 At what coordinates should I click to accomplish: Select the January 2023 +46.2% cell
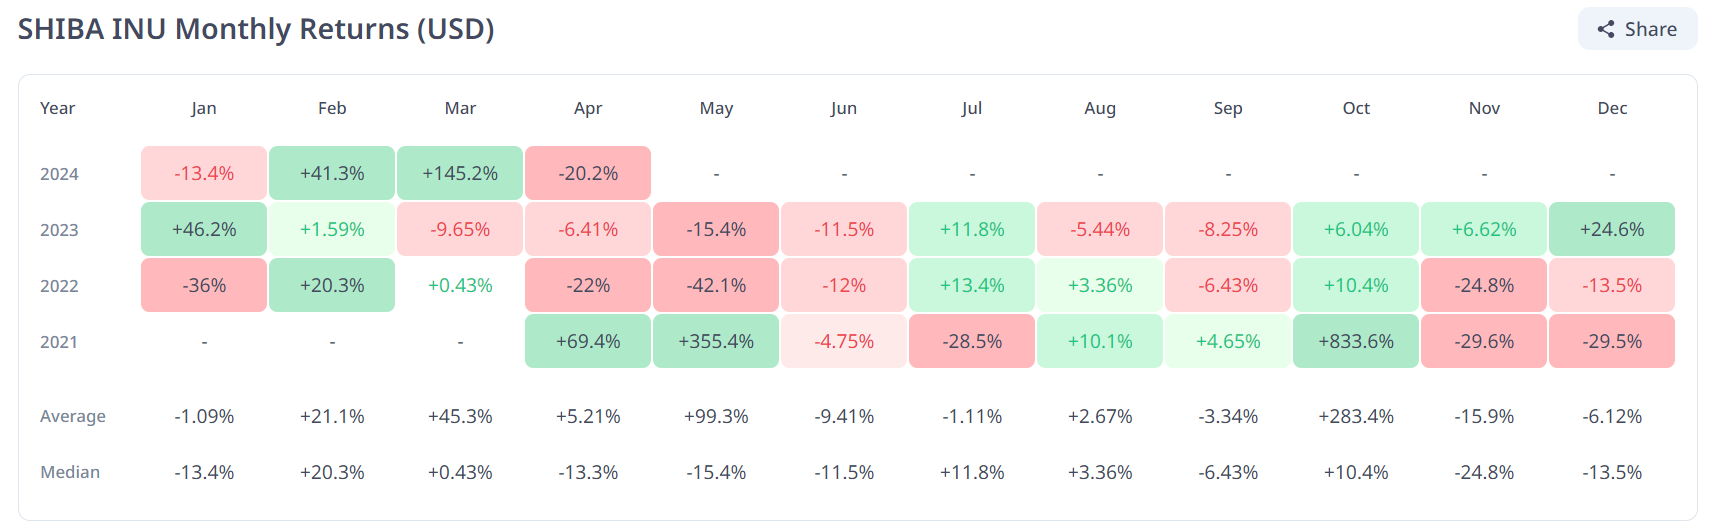(204, 229)
